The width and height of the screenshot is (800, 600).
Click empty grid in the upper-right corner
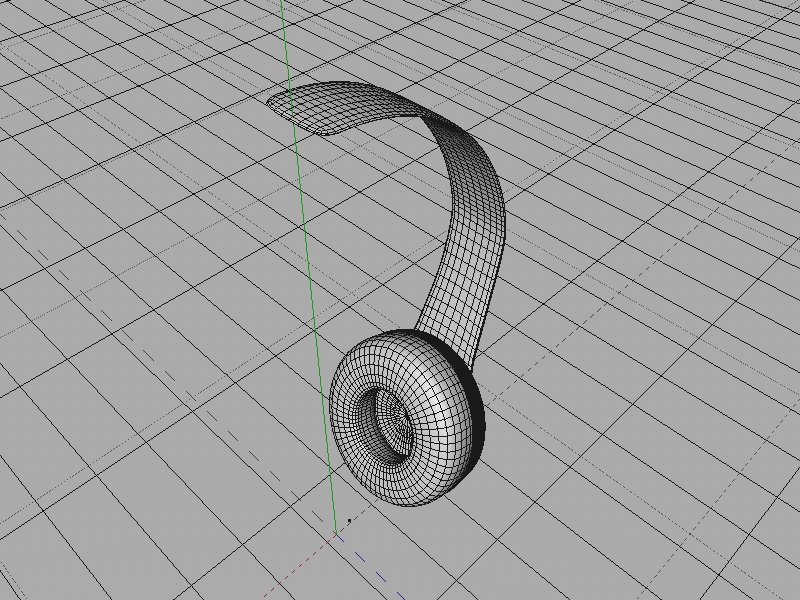click(x=700, y=70)
